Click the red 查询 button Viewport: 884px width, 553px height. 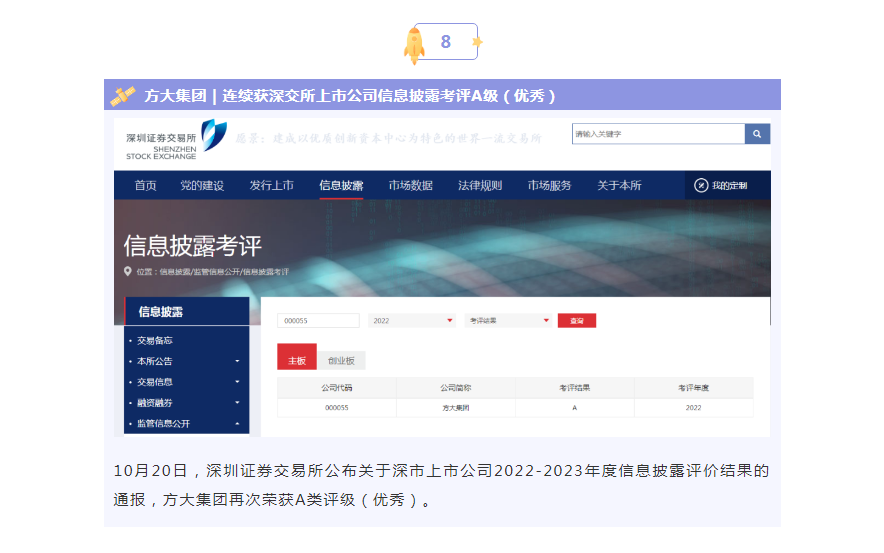(577, 321)
